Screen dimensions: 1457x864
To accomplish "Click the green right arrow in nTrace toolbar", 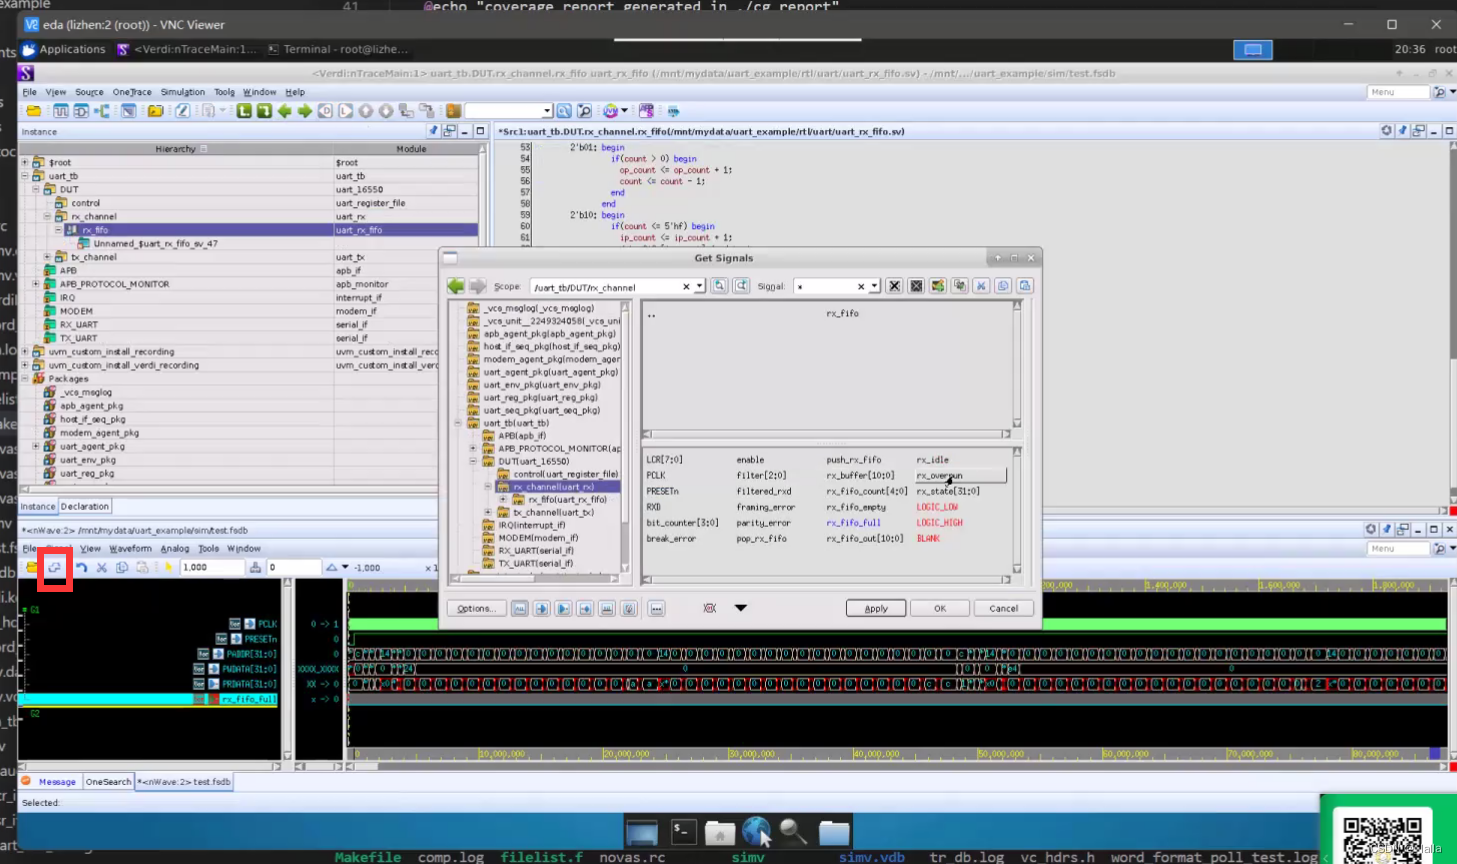I will [x=305, y=111].
